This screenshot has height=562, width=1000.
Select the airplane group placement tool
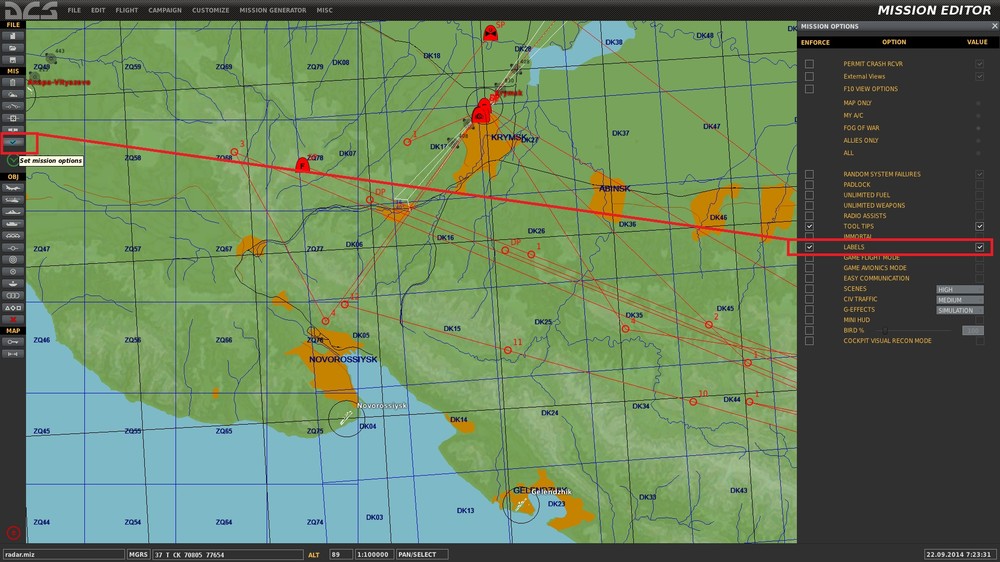[13, 188]
